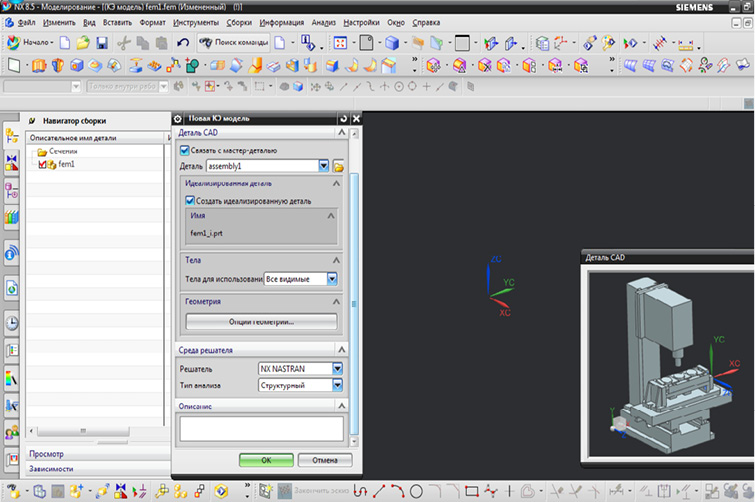The width and height of the screenshot is (755, 502).
Task: Open the Reuse Library books icon
Action: tap(12, 217)
